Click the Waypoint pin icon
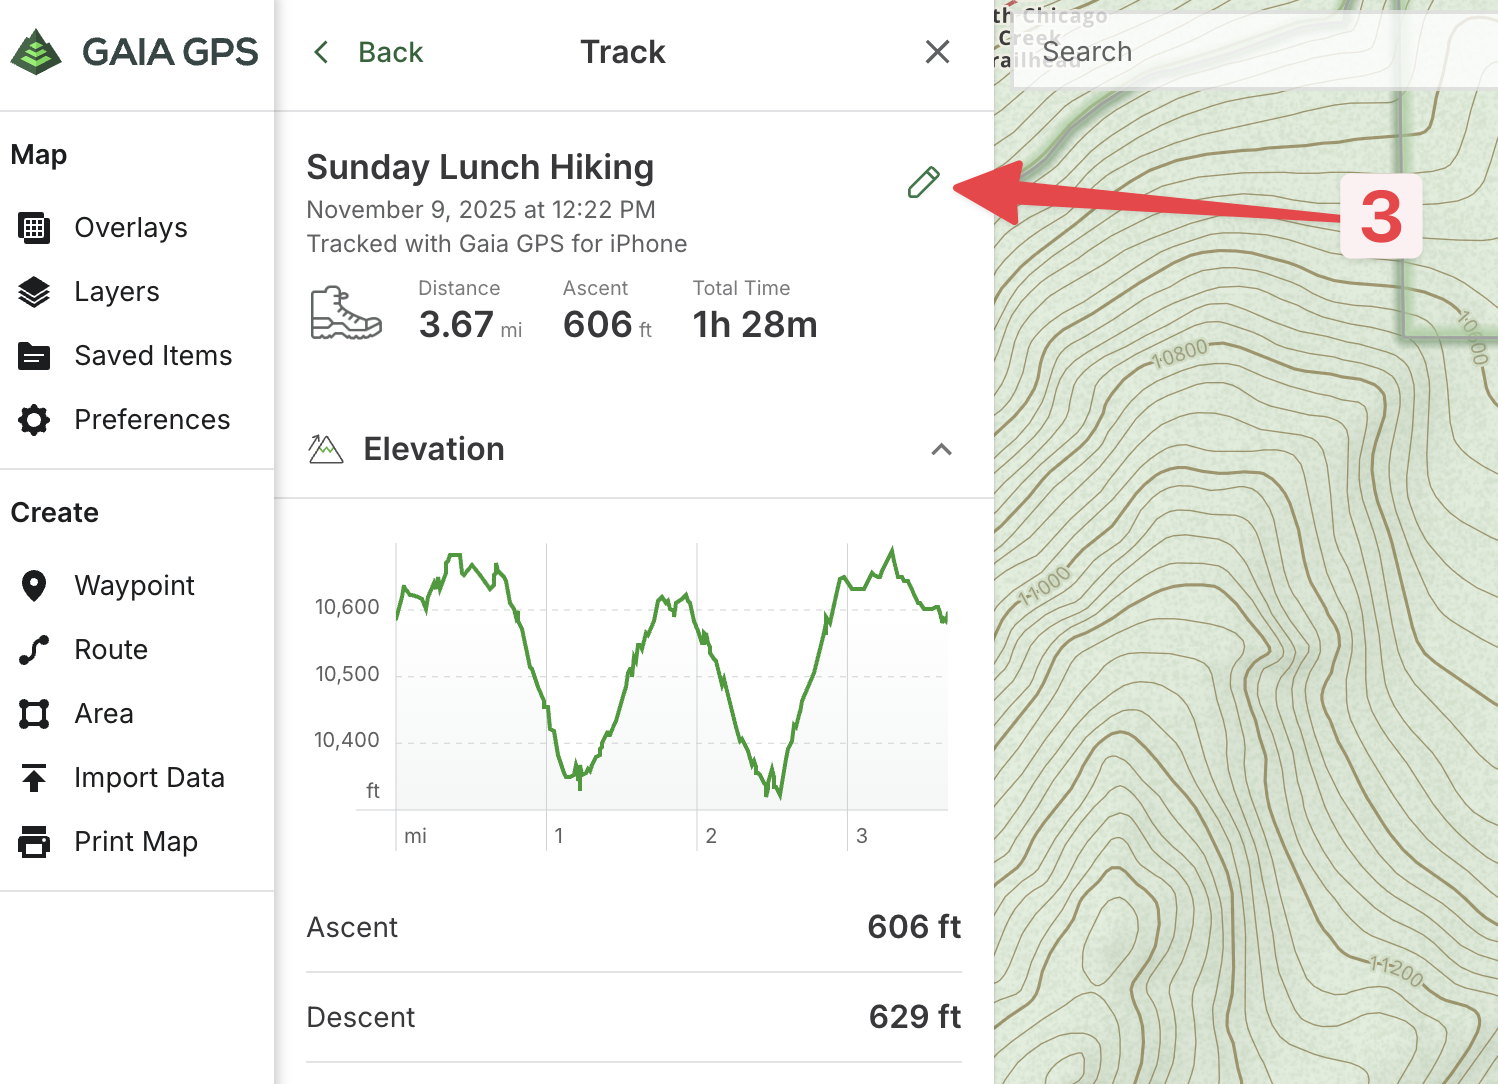The width and height of the screenshot is (1498, 1084). click(34, 586)
